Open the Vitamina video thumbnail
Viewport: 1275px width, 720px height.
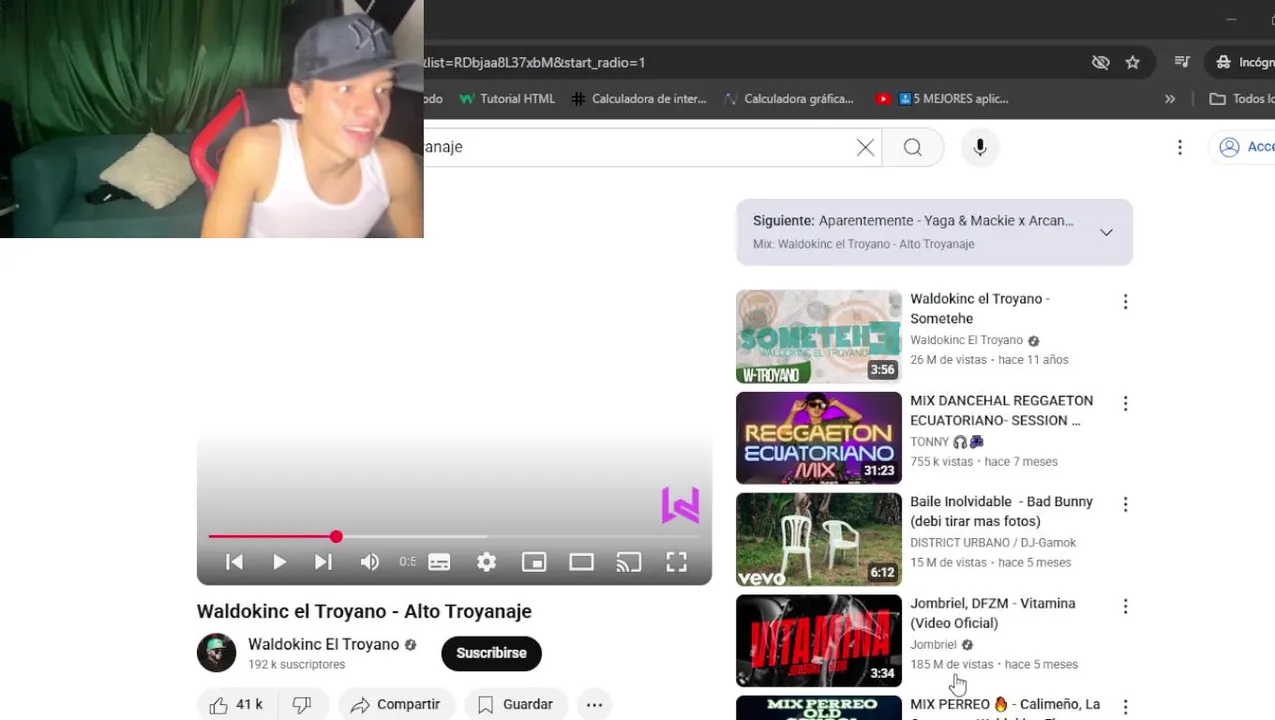click(819, 641)
